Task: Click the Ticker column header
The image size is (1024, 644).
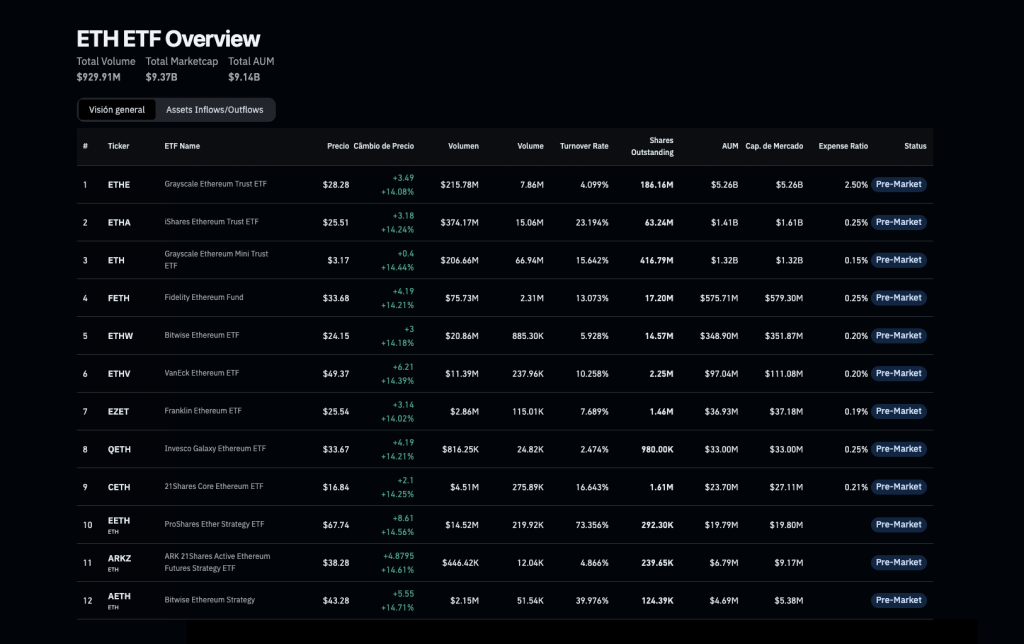Action: tap(119, 146)
